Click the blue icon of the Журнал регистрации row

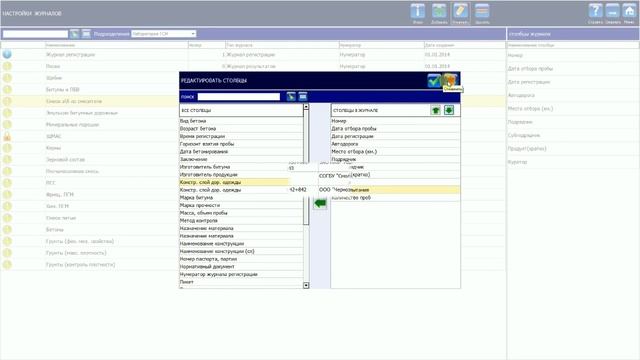coord(7,54)
